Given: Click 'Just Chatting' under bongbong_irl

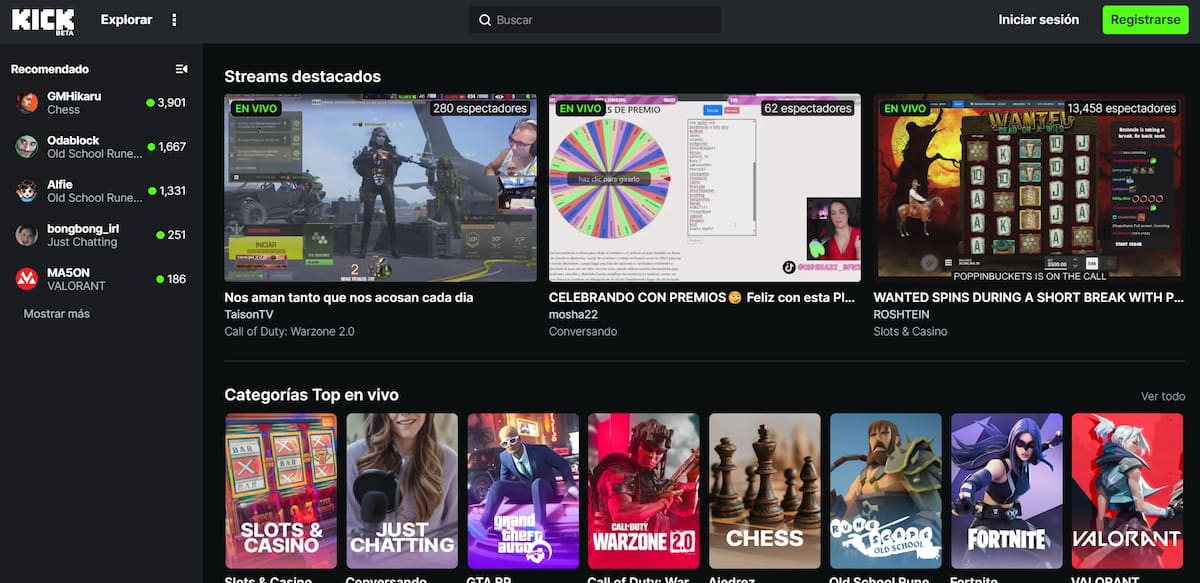Looking at the screenshot, I should click(82, 242).
